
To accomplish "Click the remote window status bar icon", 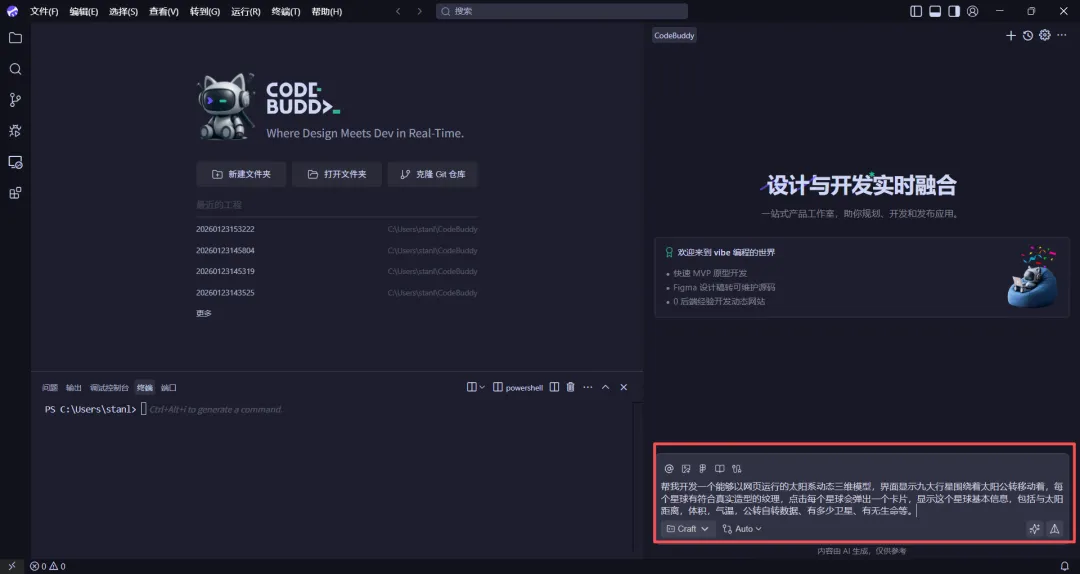I will point(12,566).
